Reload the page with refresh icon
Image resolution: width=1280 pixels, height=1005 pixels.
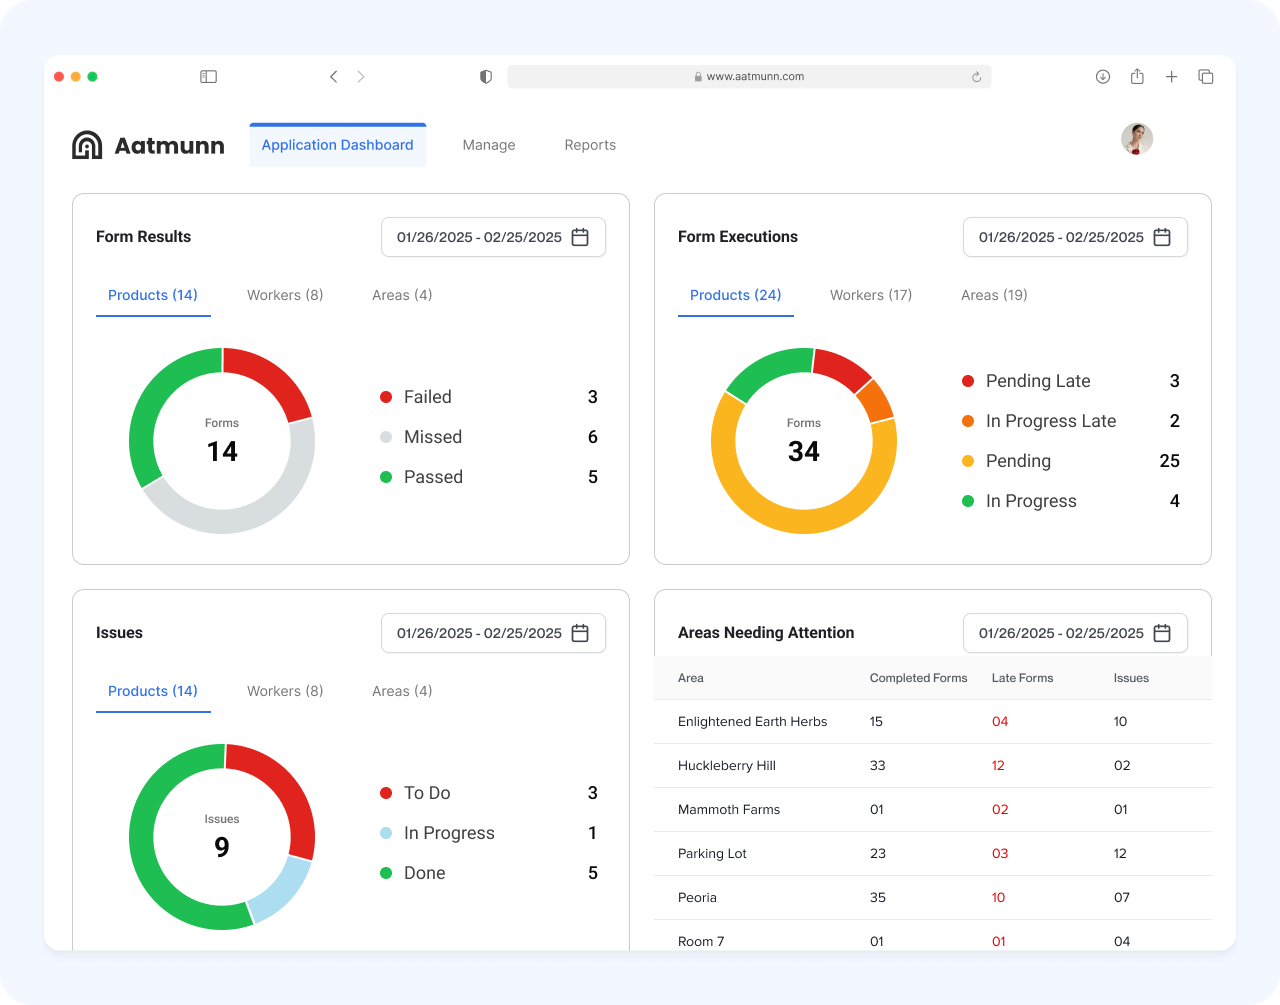pos(977,77)
